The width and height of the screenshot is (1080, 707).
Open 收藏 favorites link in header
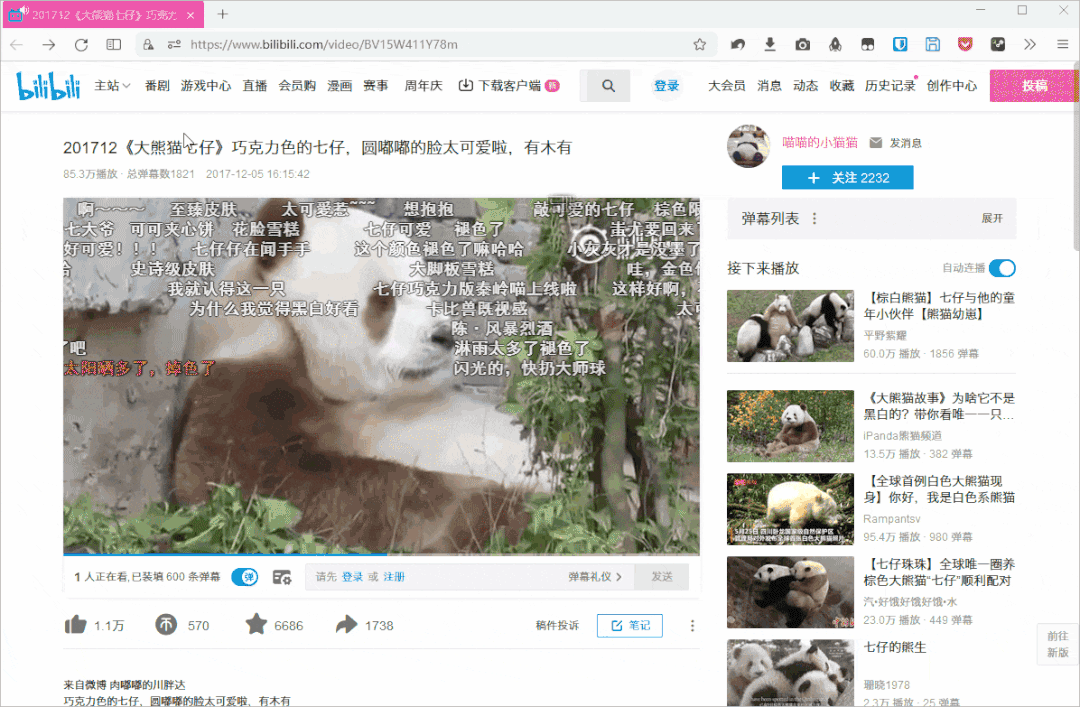[842, 86]
